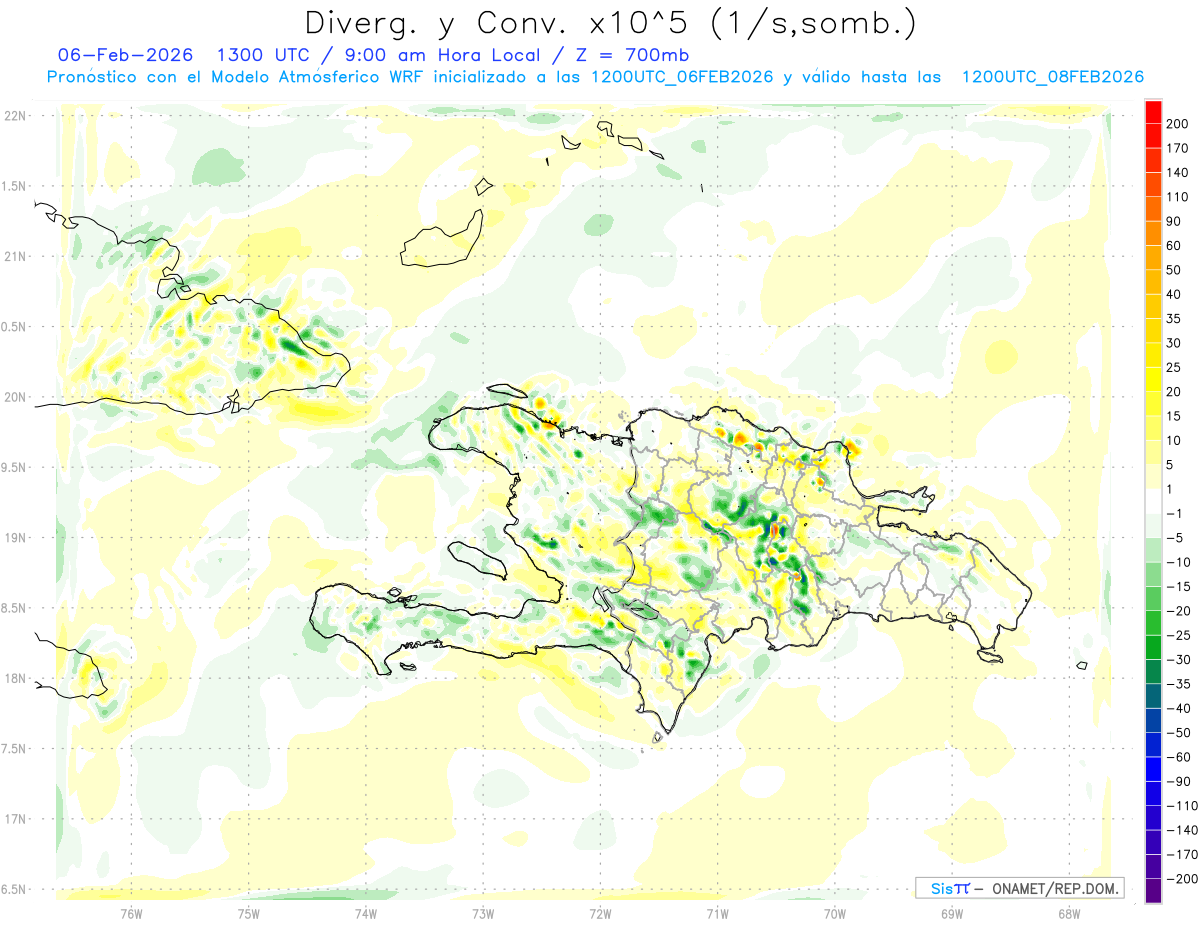Click the 71W longitude label
The width and height of the screenshot is (1200, 927).
[x=717, y=912]
